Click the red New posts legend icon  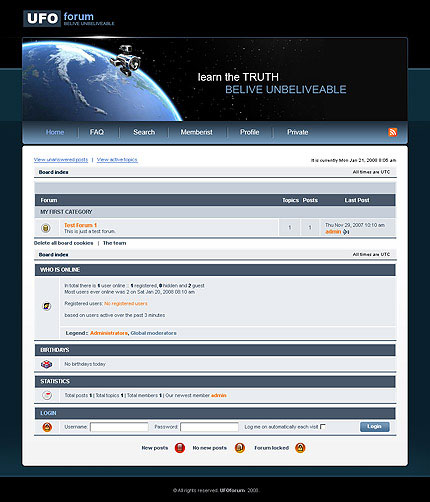click(x=180, y=448)
